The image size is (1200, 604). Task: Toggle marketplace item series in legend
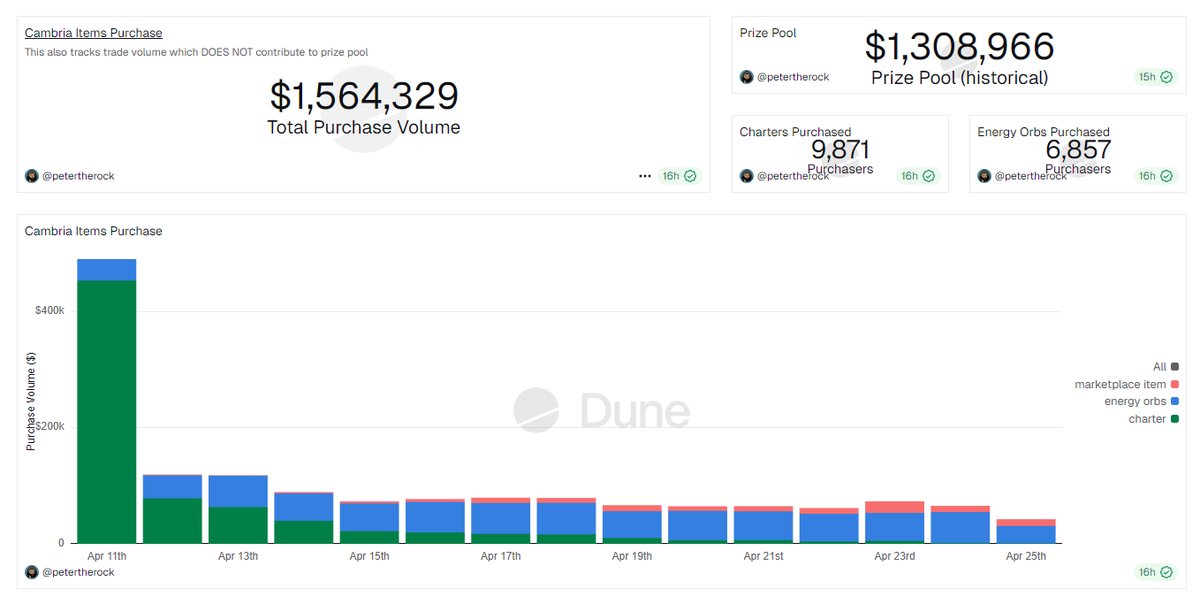[1126, 384]
